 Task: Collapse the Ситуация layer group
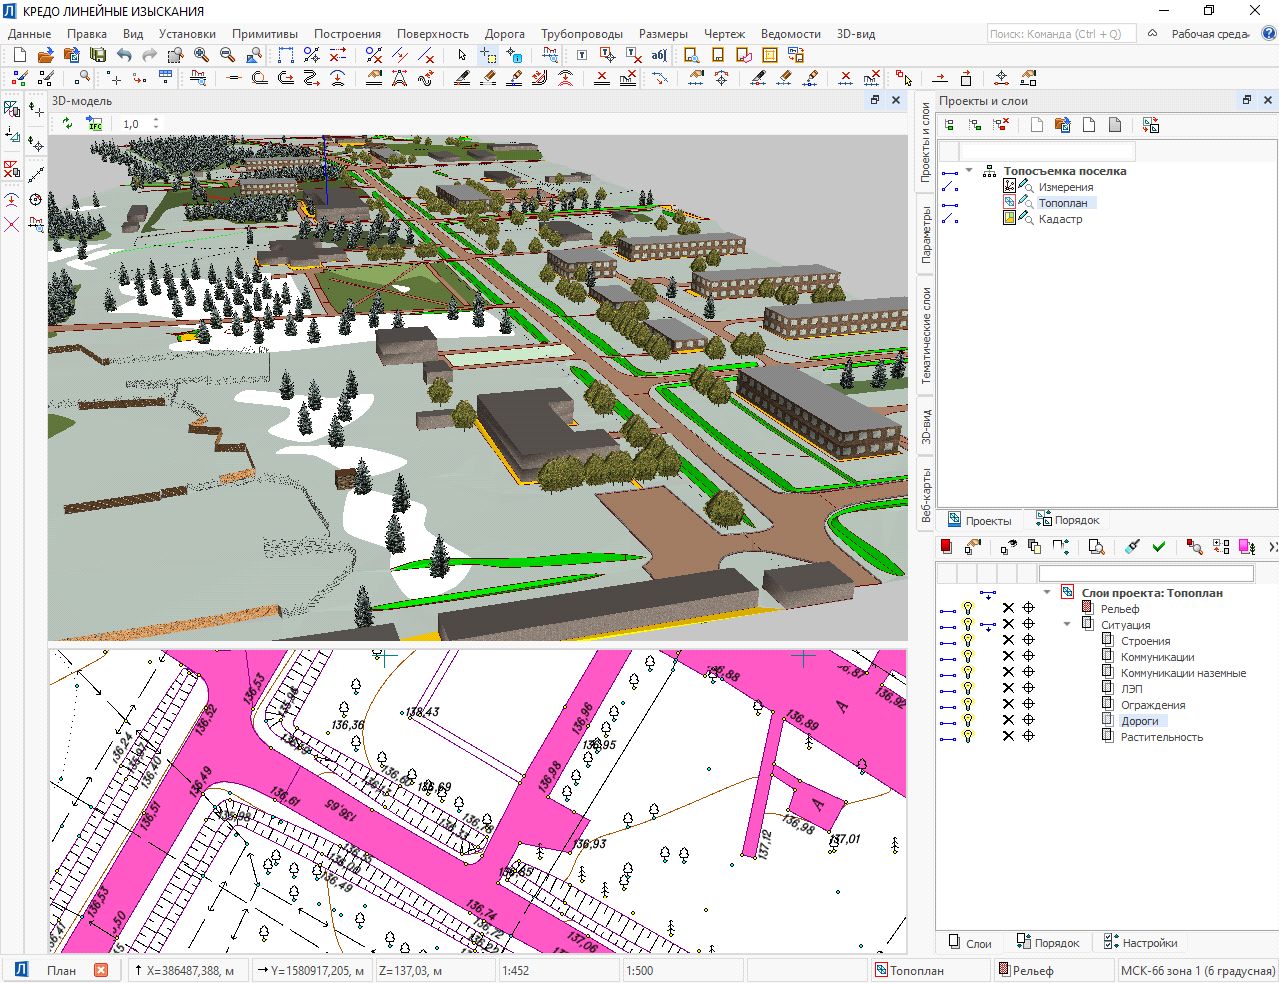(1067, 625)
